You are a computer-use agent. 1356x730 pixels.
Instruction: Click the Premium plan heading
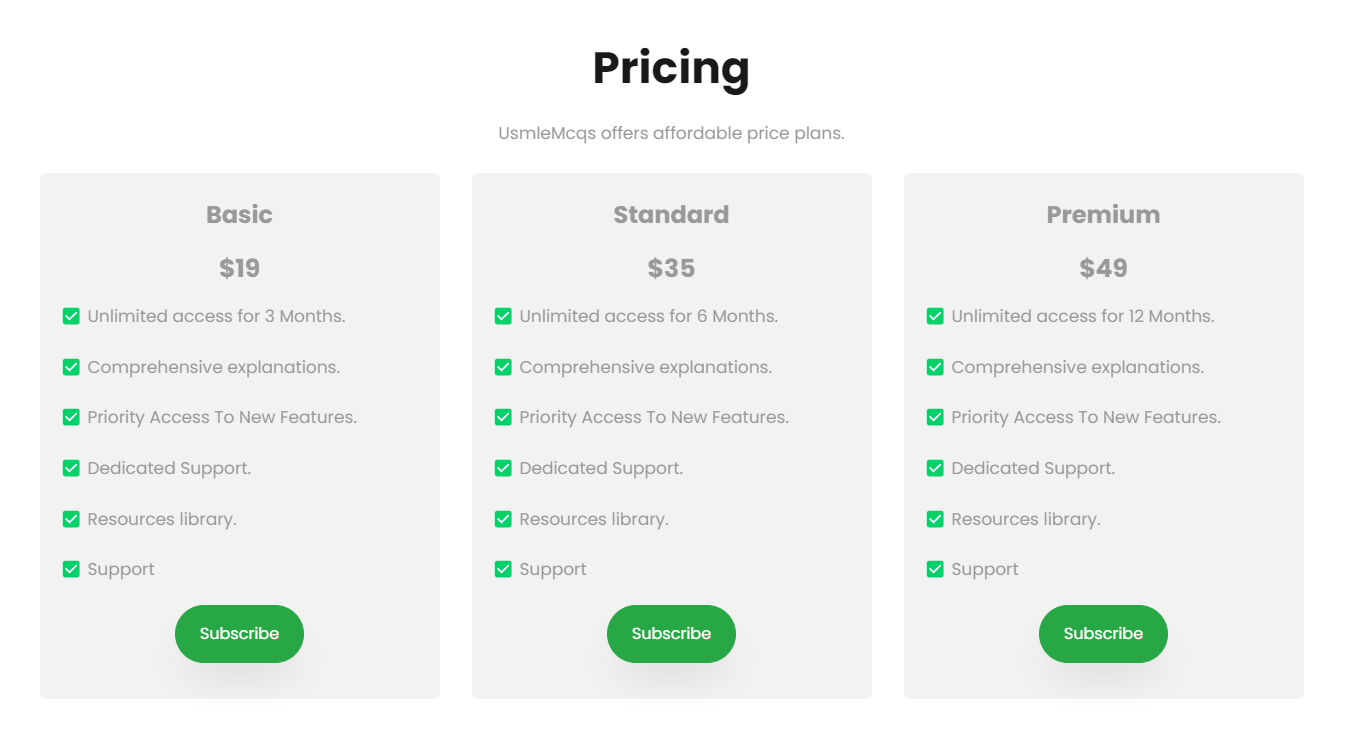[x=1103, y=214]
